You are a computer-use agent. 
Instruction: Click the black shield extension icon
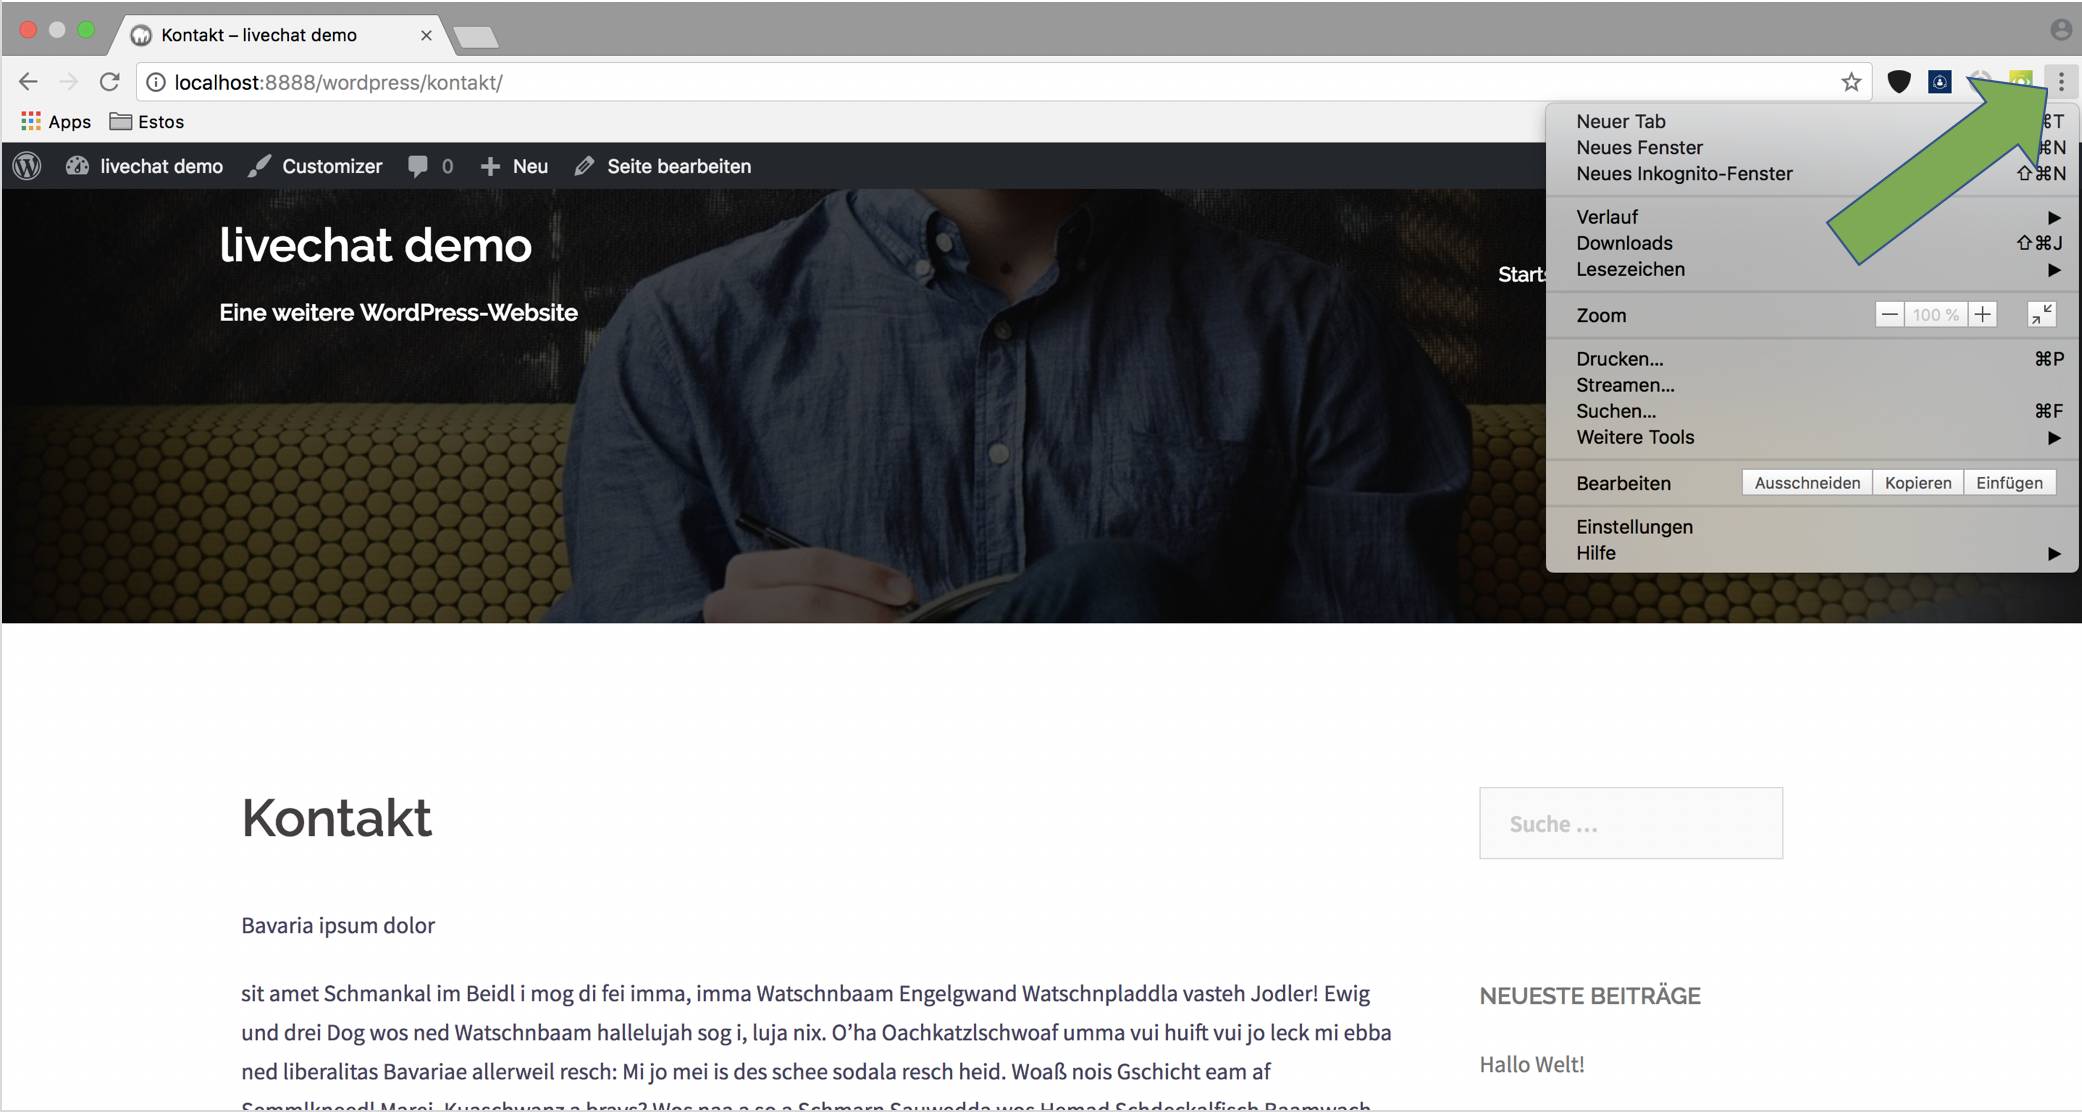point(1898,82)
